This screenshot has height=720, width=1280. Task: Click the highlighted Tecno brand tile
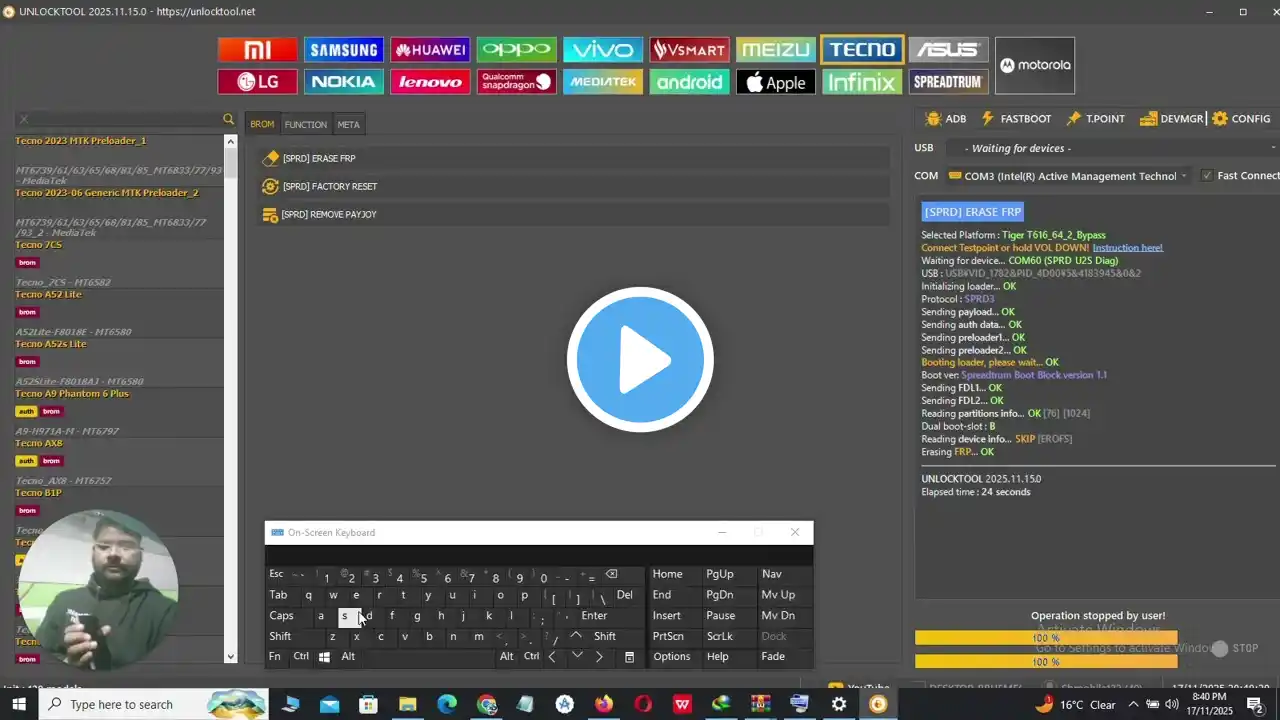[x=862, y=50]
